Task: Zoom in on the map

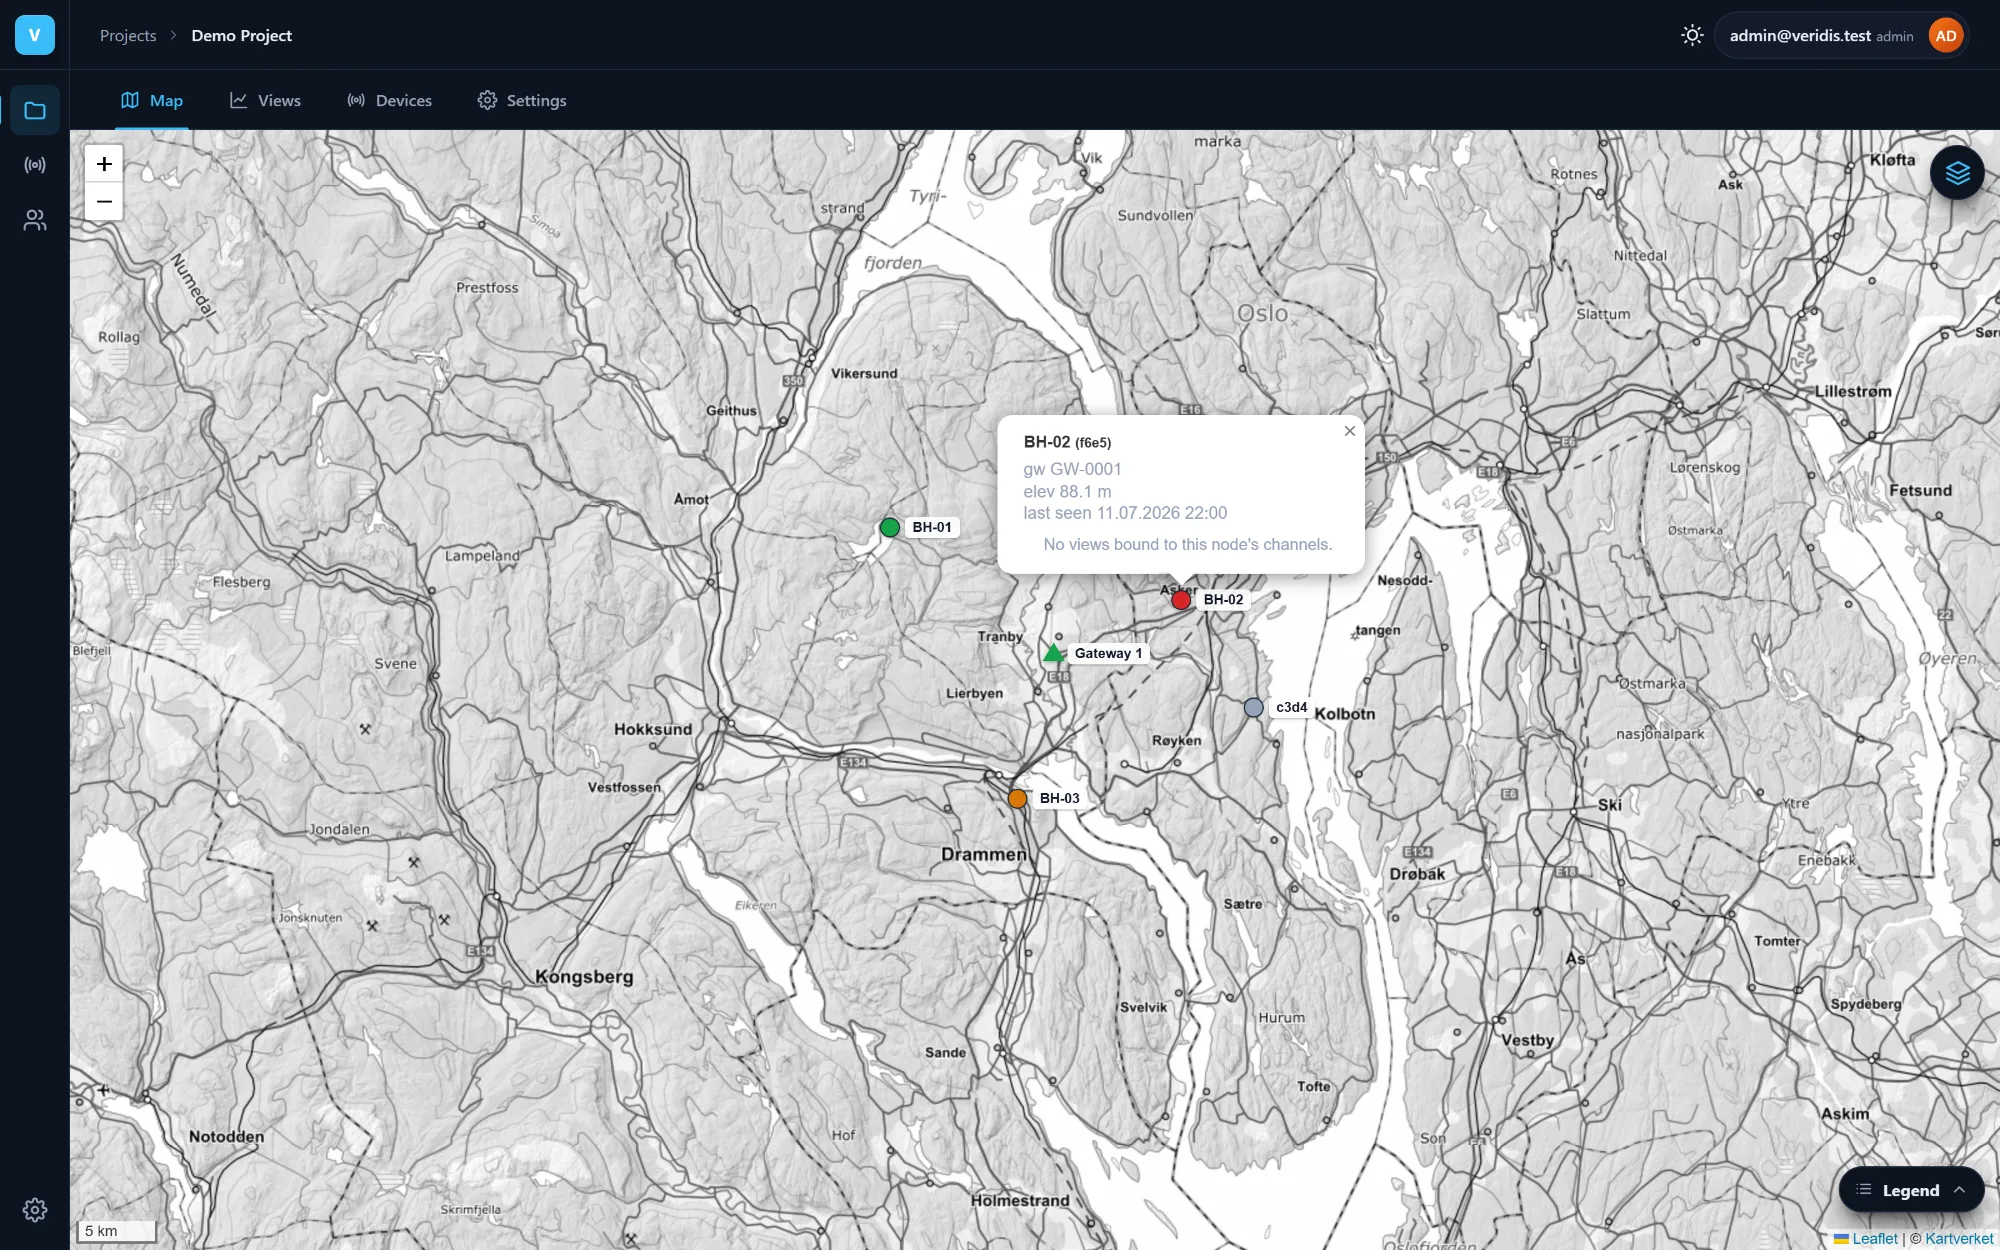Action: coord(104,164)
